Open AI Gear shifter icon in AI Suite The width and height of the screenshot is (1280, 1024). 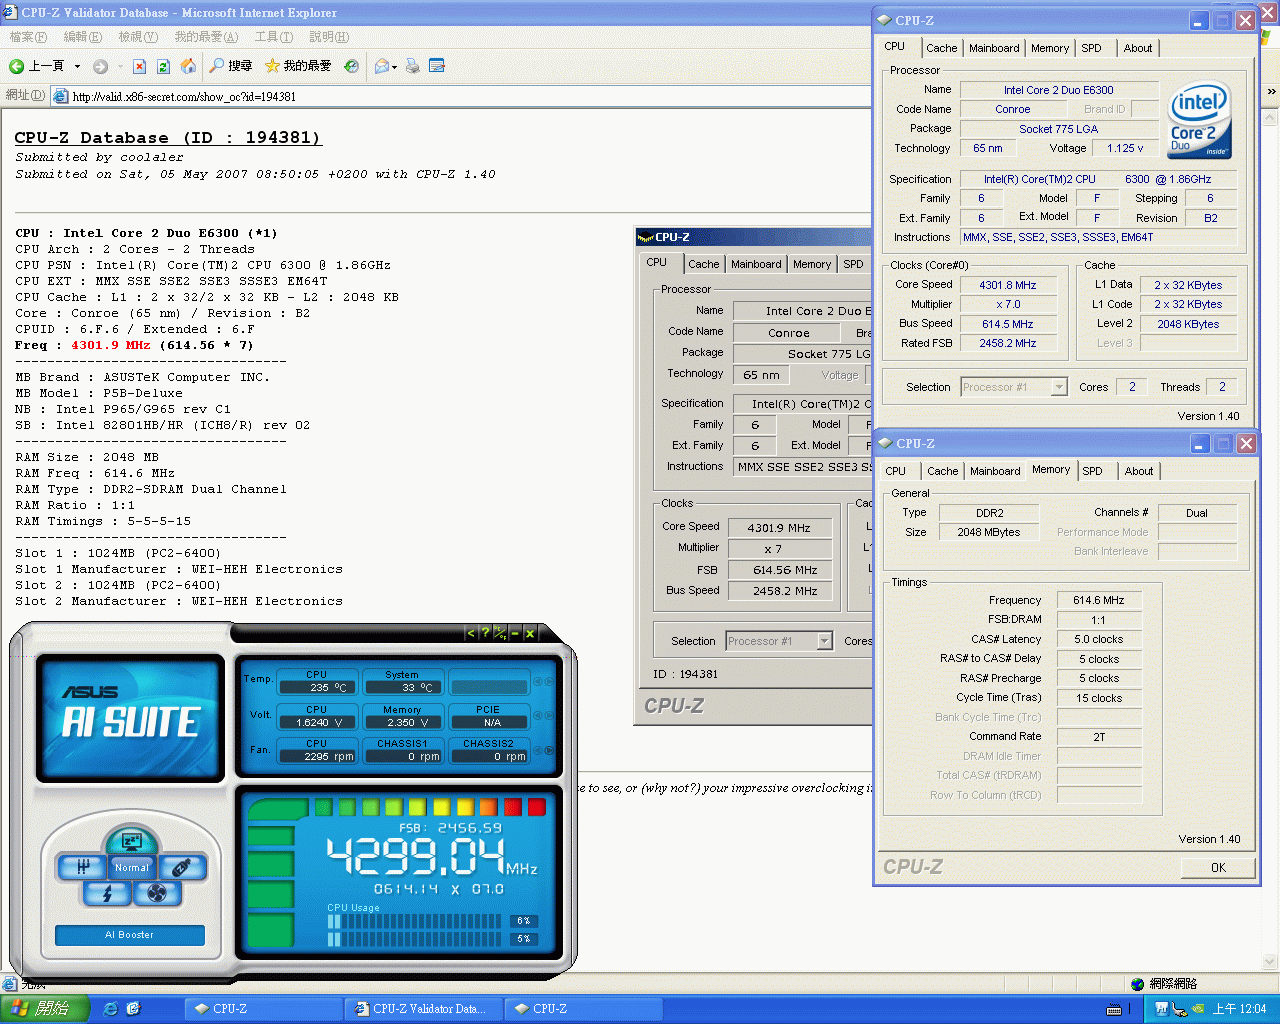[83, 867]
